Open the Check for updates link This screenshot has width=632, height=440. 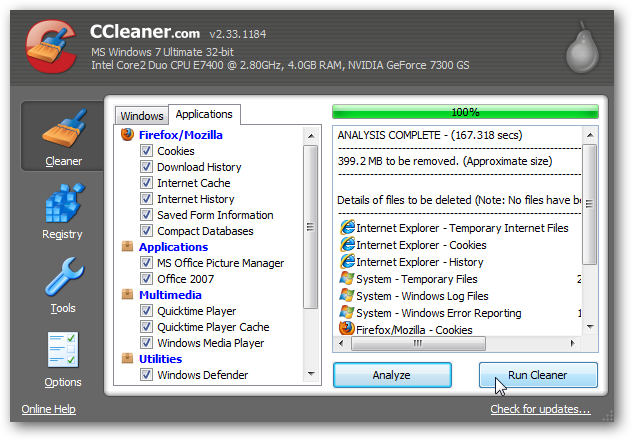[x=540, y=409]
